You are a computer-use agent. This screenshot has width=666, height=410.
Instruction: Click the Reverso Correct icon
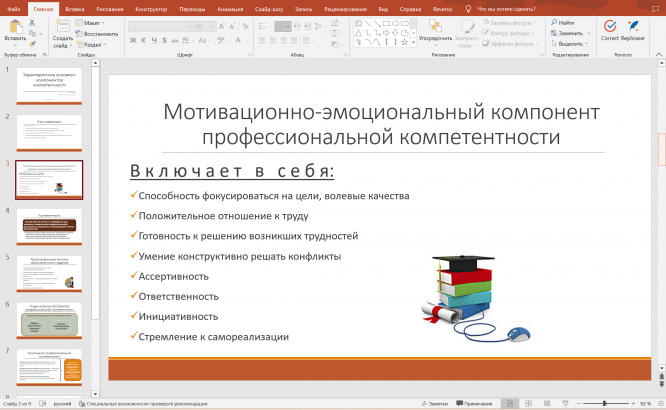pos(609,25)
